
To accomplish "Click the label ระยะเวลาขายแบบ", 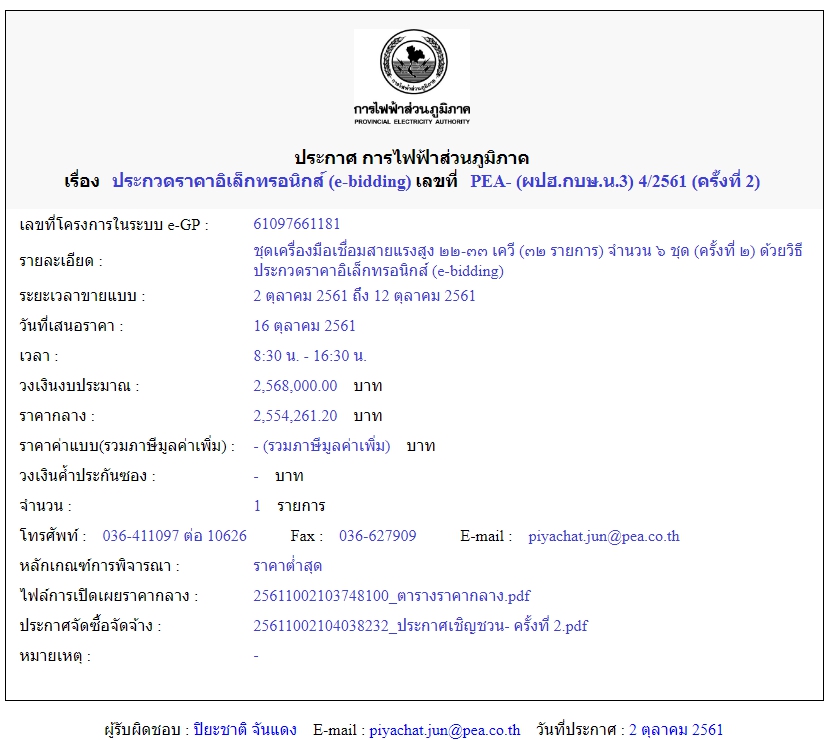I will point(82,295).
